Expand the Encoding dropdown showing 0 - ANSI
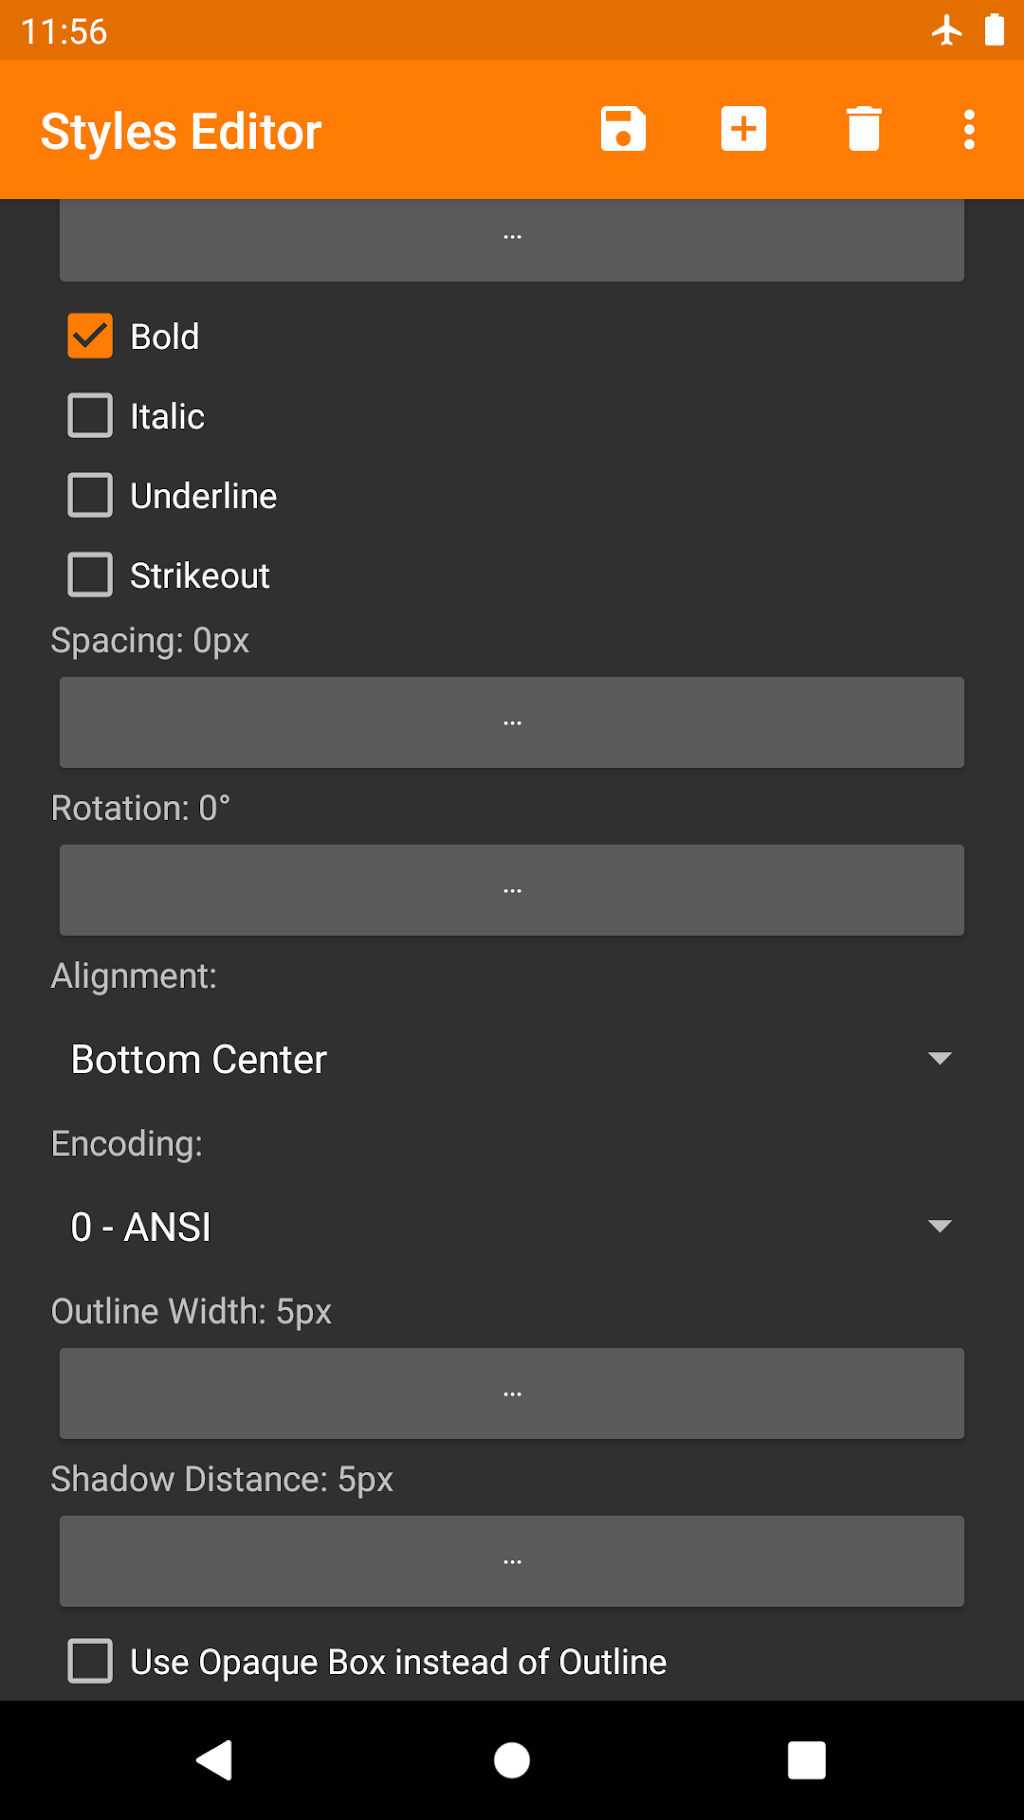Viewport: 1024px width, 1820px height. (511, 1227)
